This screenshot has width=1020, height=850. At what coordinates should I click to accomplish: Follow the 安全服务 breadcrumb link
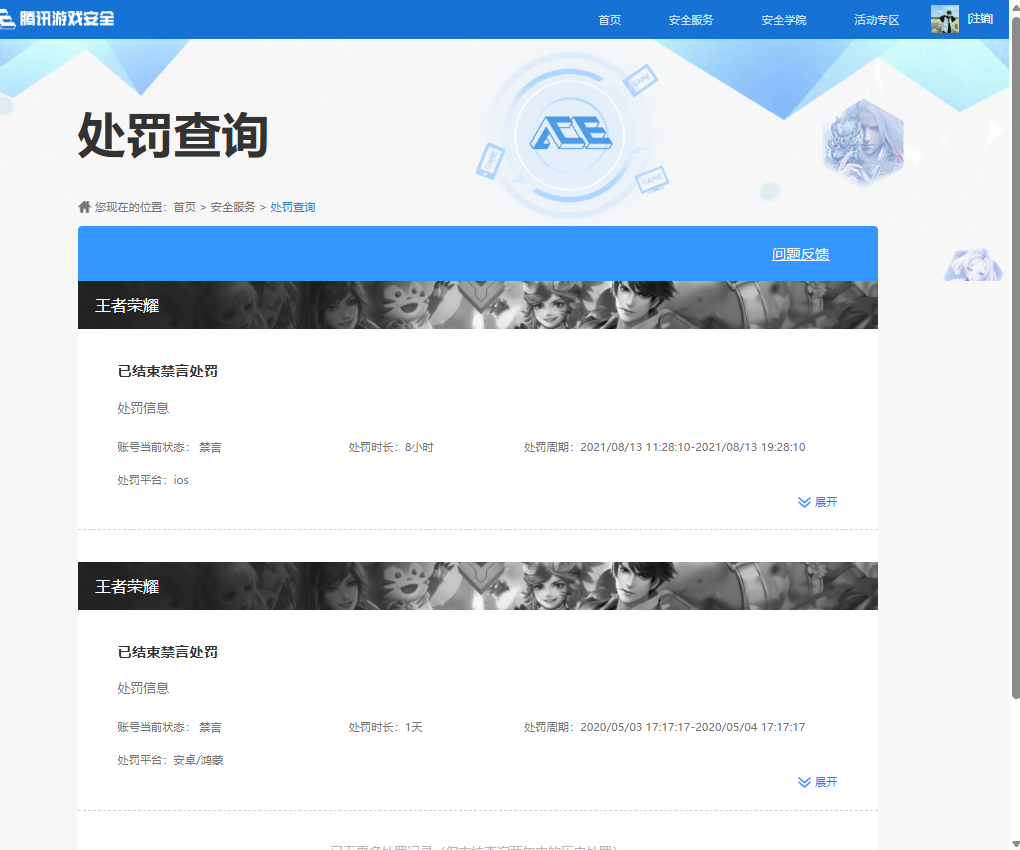(x=233, y=207)
